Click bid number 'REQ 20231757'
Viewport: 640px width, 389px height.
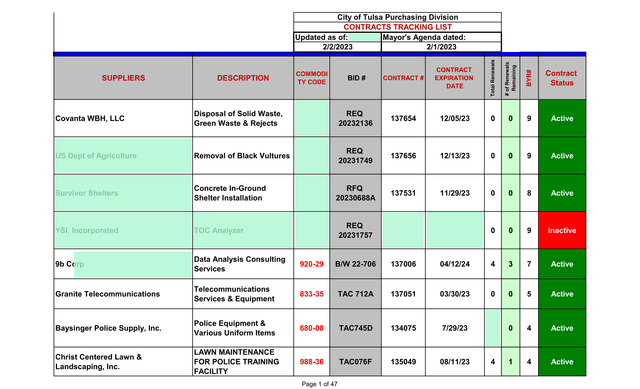(x=355, y=230)
